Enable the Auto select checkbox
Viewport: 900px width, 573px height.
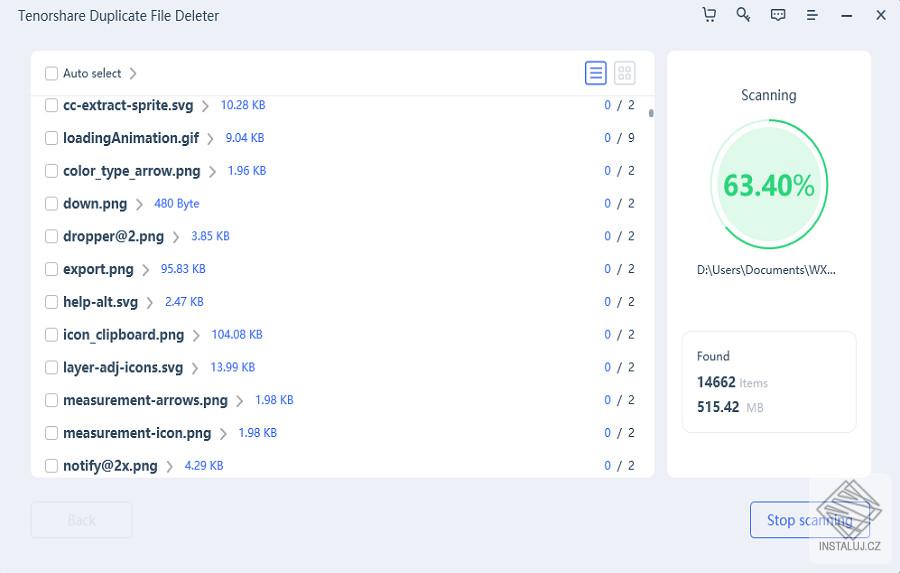51,73
